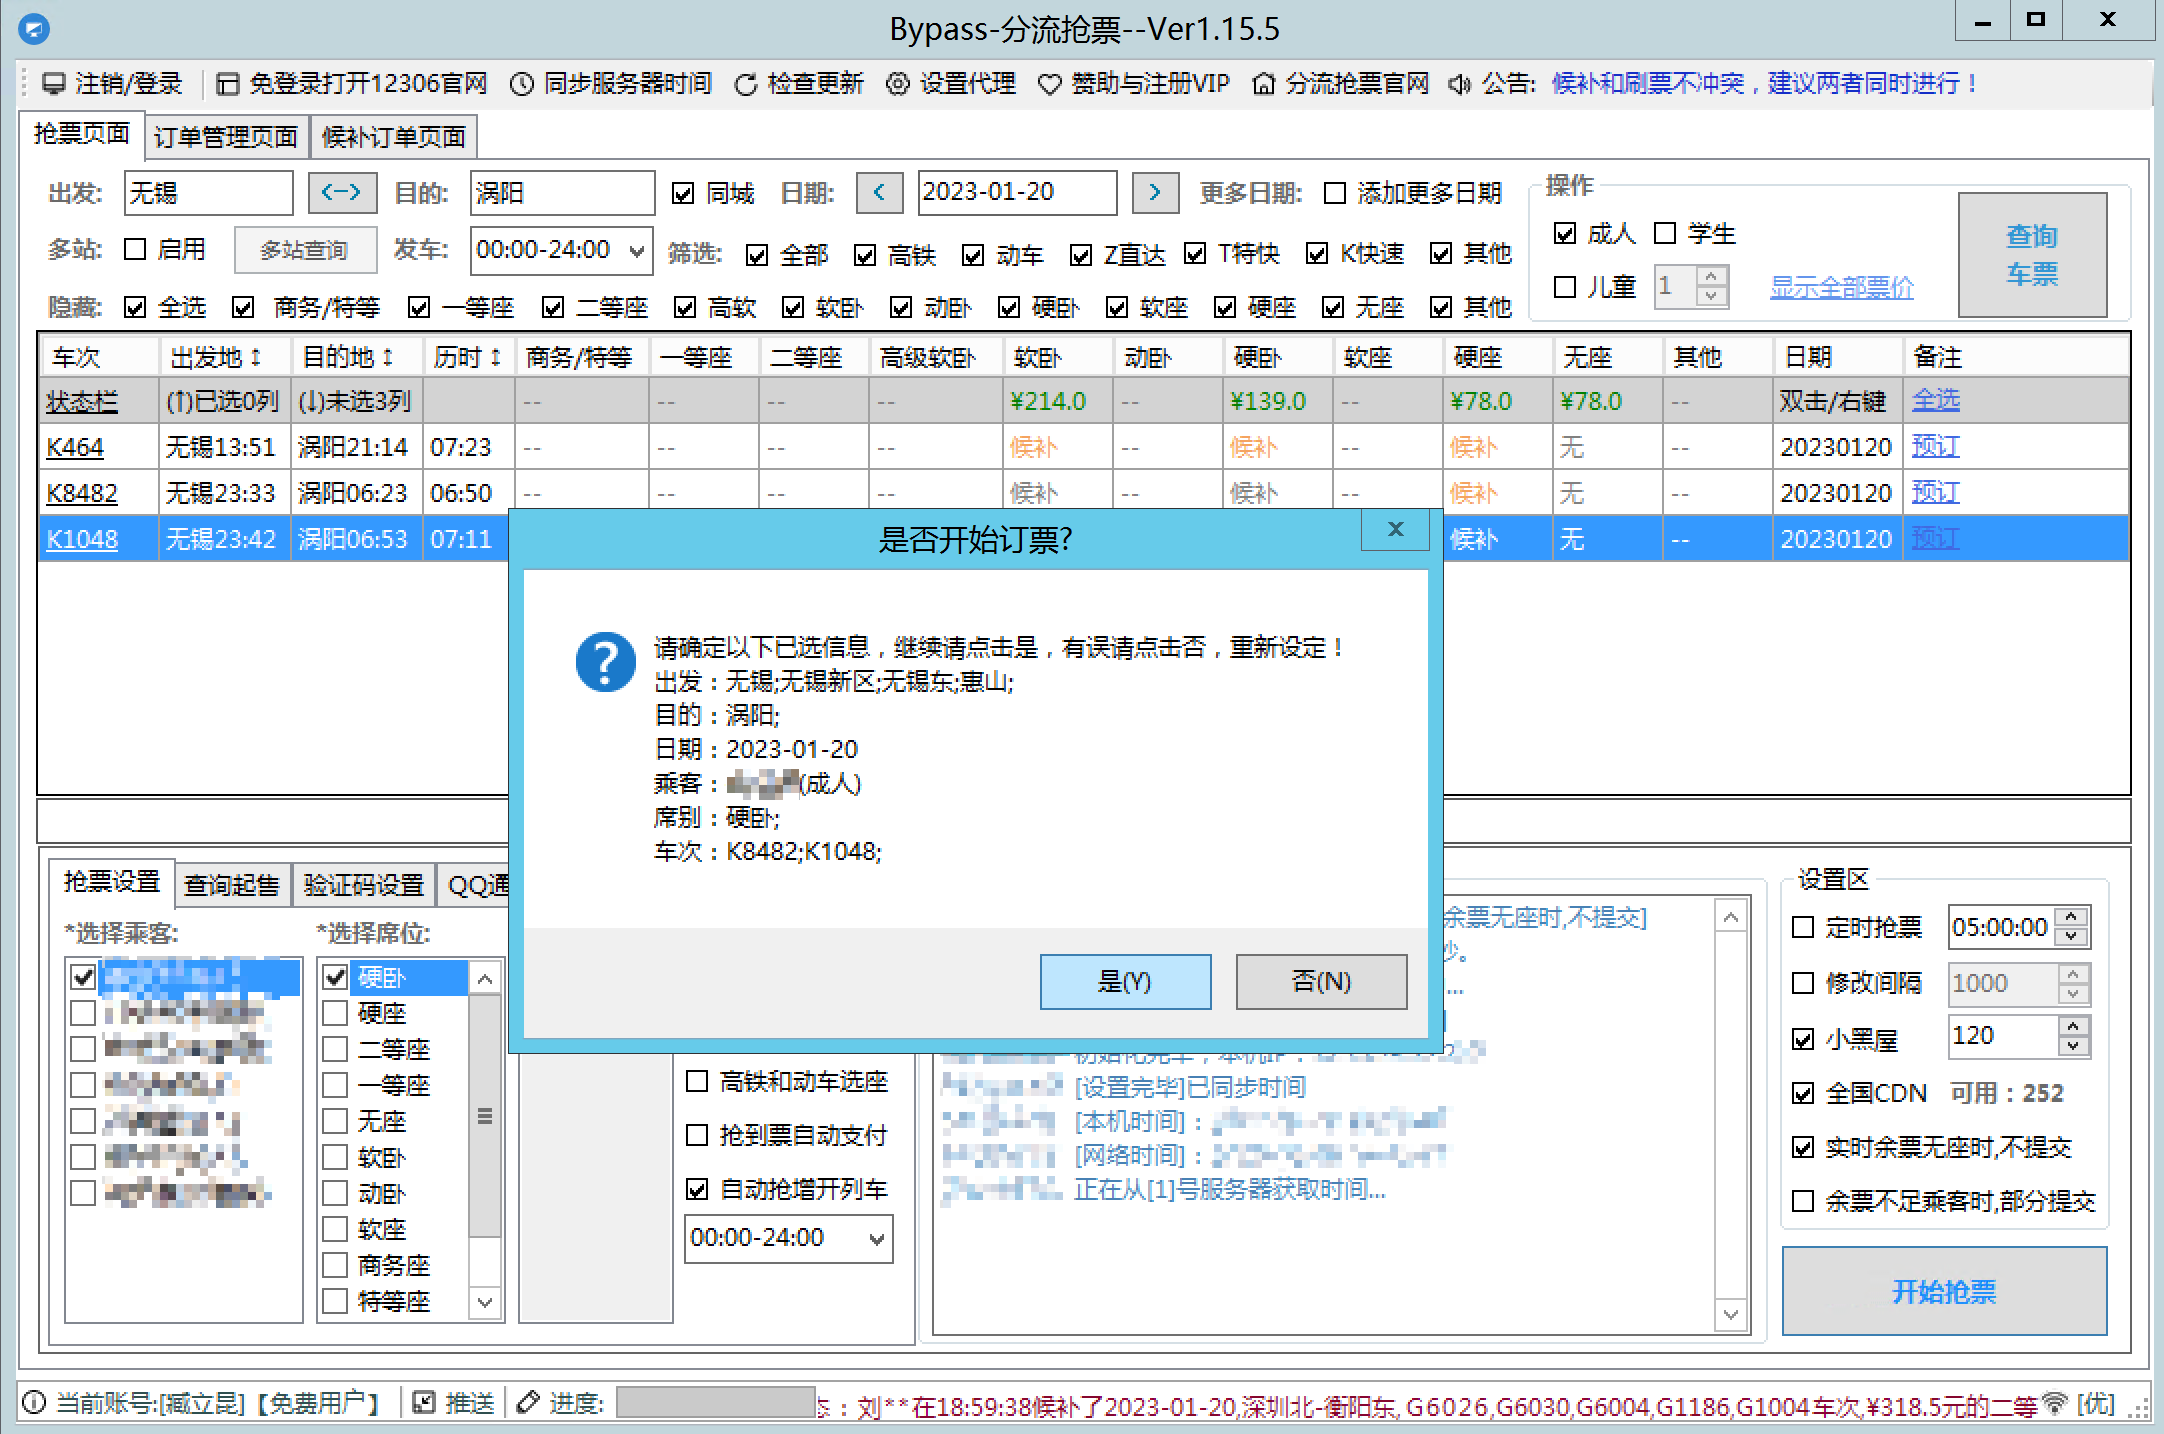Click the 日期 date input field
The height and width of the screenshot is (1434, 2164).
(1015, 192)
